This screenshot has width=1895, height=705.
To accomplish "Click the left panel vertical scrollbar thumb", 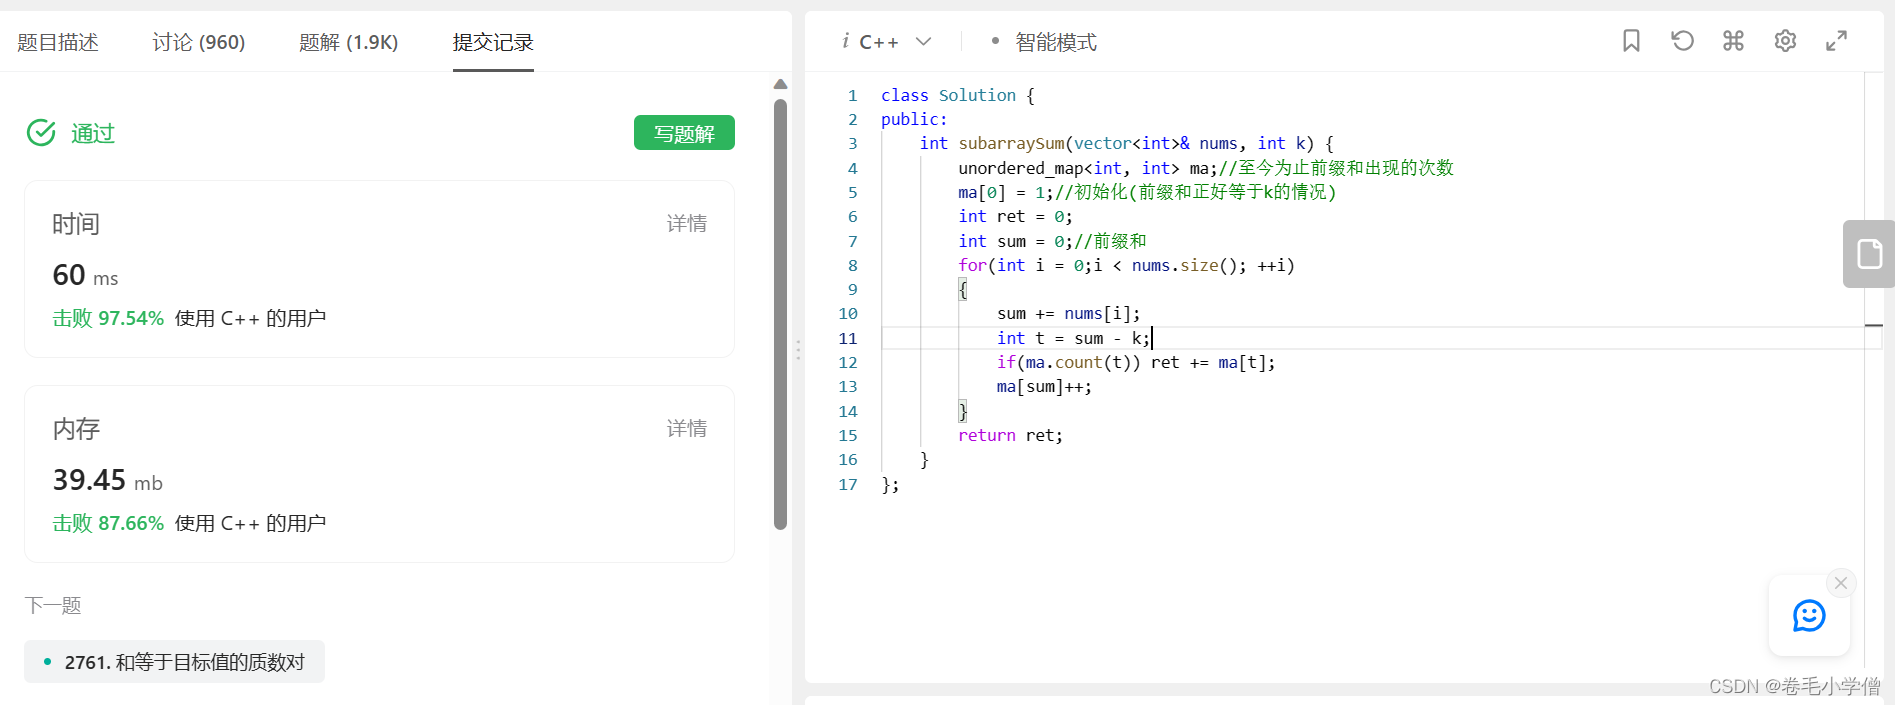I will (781, 314).
